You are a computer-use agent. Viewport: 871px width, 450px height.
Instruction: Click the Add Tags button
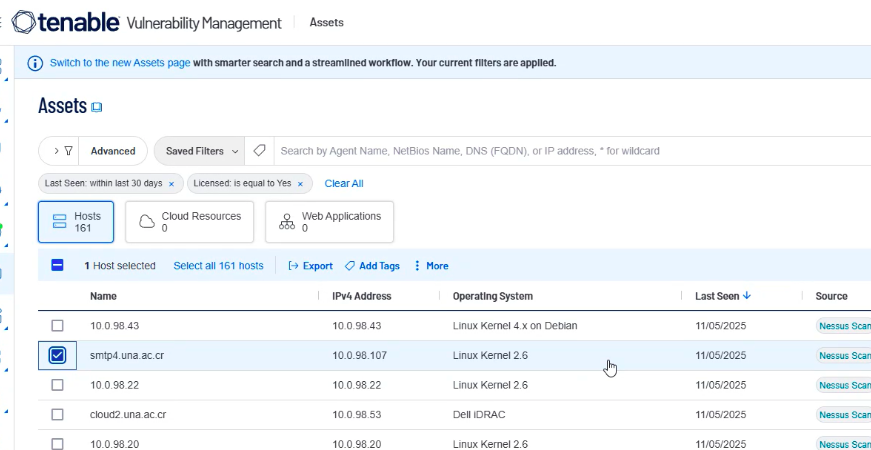click(x=372, y=266)
